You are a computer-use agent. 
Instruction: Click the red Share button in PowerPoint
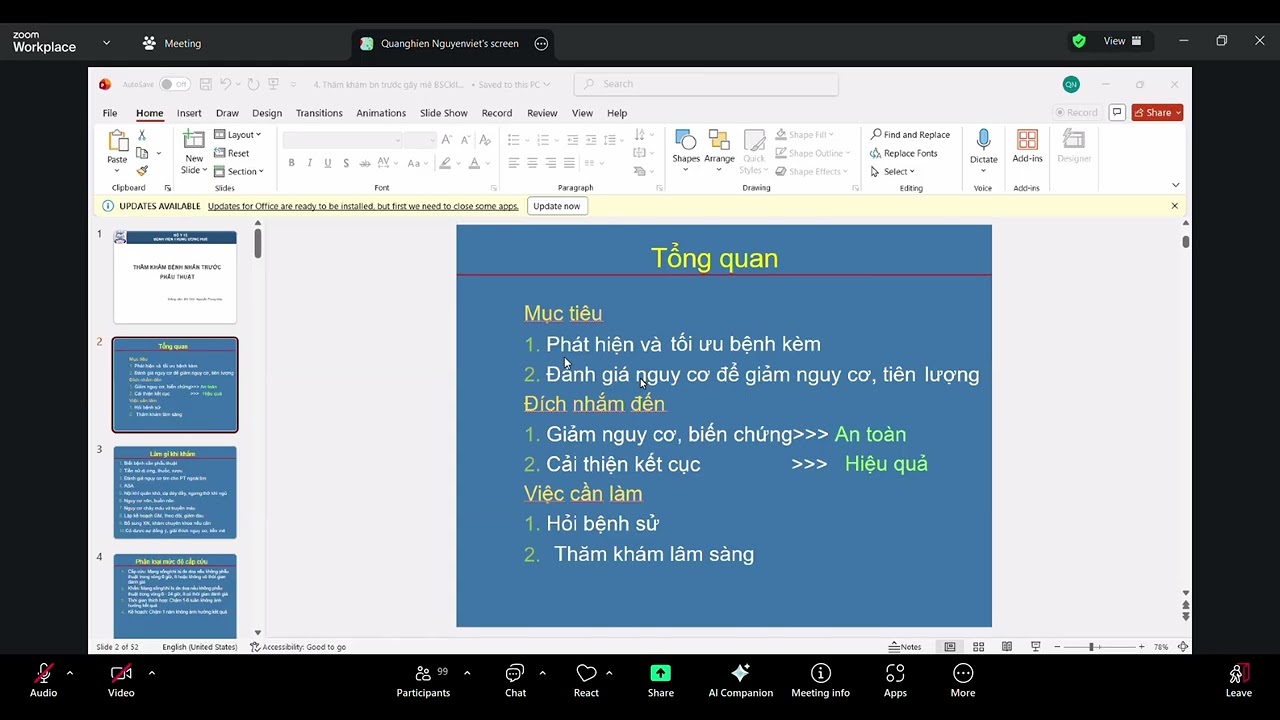click(x=1157, y=112)
